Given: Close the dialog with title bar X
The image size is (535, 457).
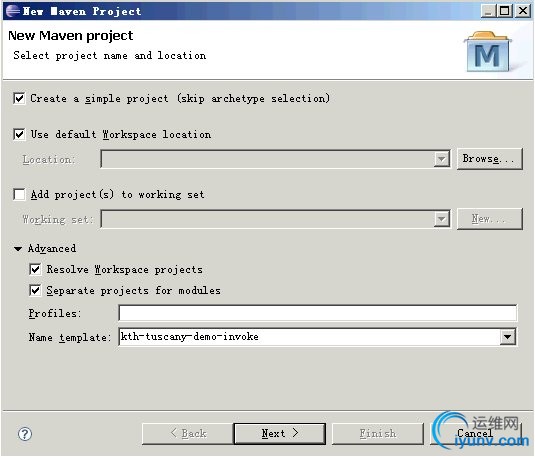Looking at the screenshot, I should (522, 11).
